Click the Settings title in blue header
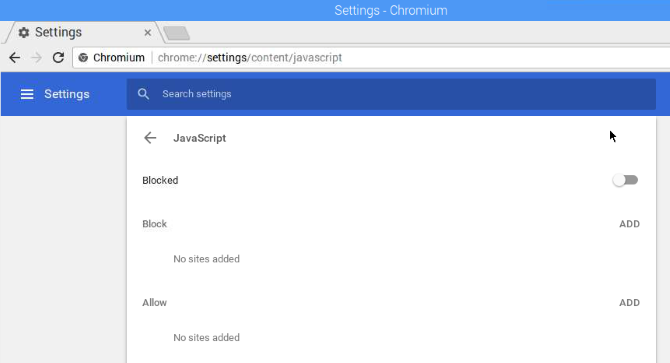The image size is (670, 363). [x=67, y=94]
